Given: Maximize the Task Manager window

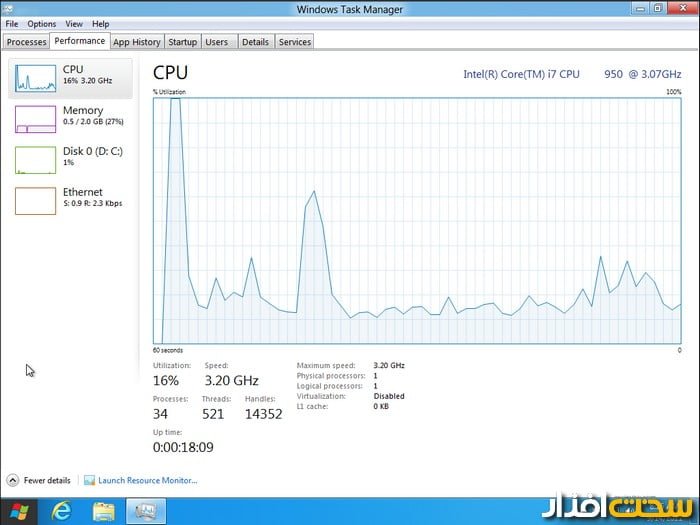Looking at the screenshot, I should pyautogui.click(x=657, y=8).
